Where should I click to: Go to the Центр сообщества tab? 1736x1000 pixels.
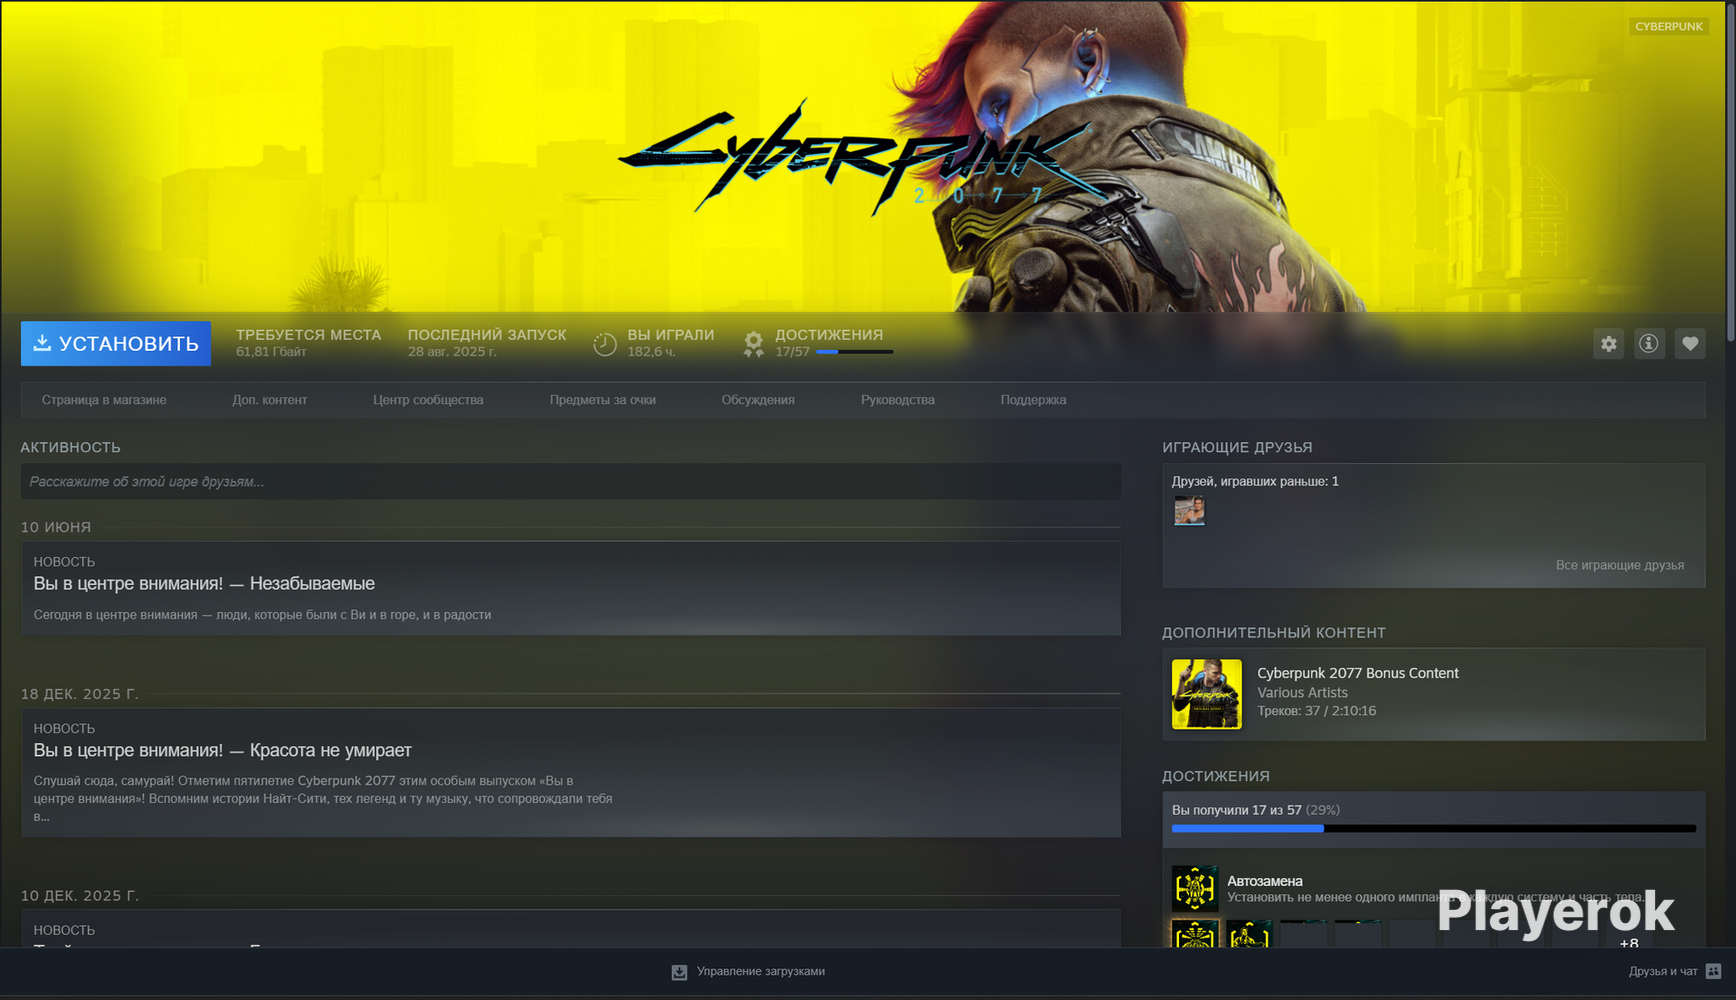[428, 400]
